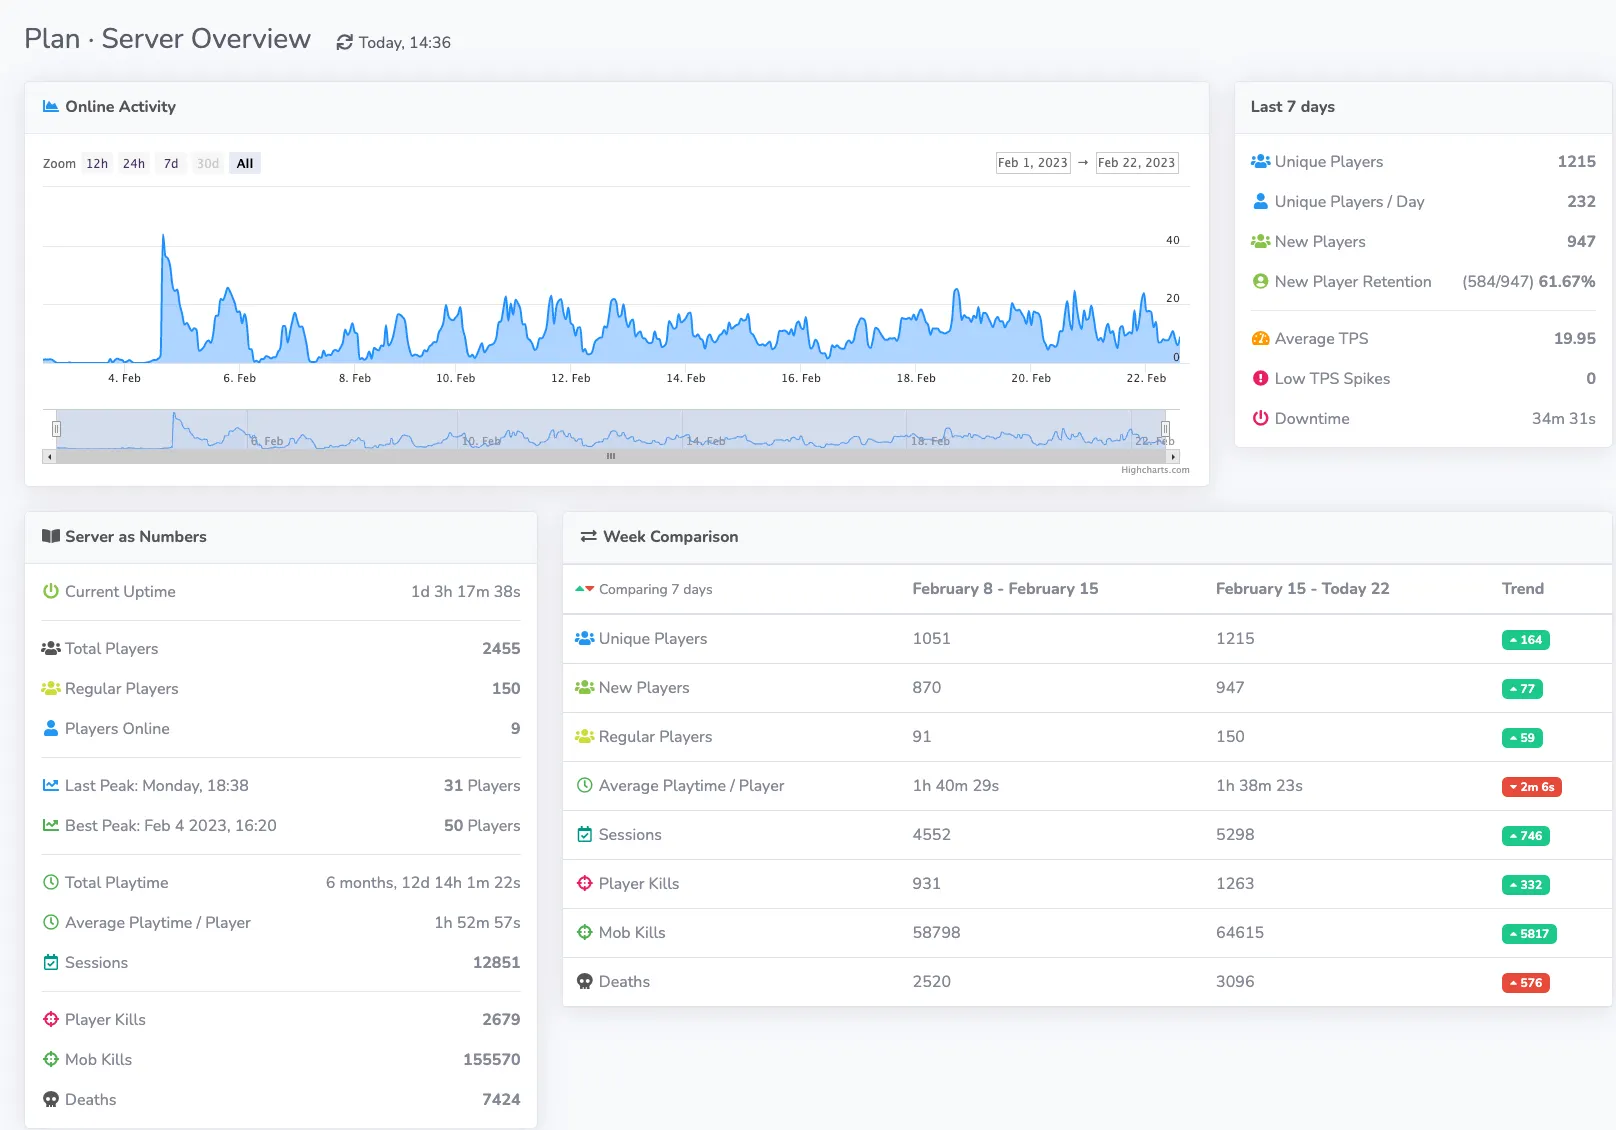Switch chart zoom to 7d
Image resolution: width=1616 pixels, height=1130 pixels.
(171, 163)
